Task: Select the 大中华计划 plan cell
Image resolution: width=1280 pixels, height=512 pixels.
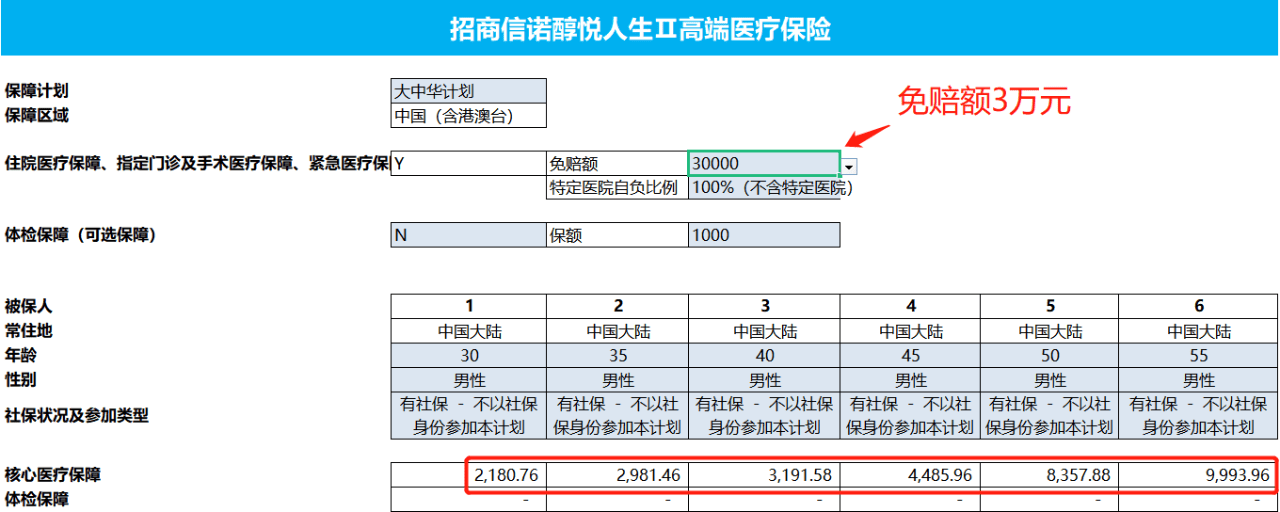Action: coord(469,91)
